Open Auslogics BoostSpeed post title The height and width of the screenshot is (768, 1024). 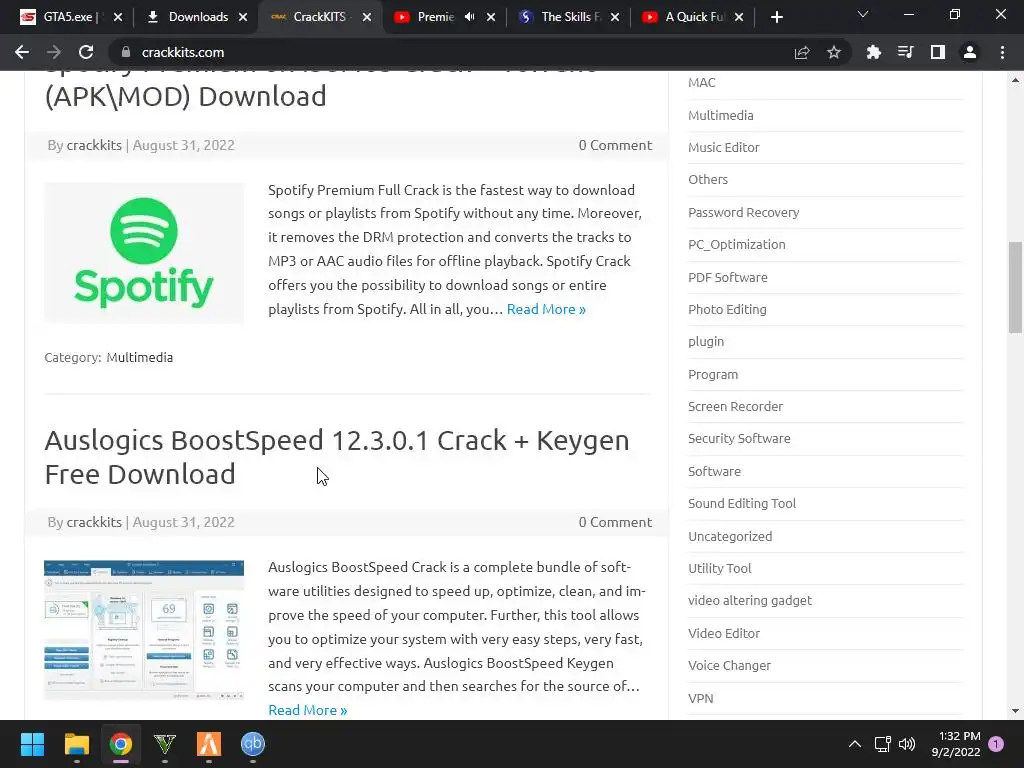pos(337,457)
